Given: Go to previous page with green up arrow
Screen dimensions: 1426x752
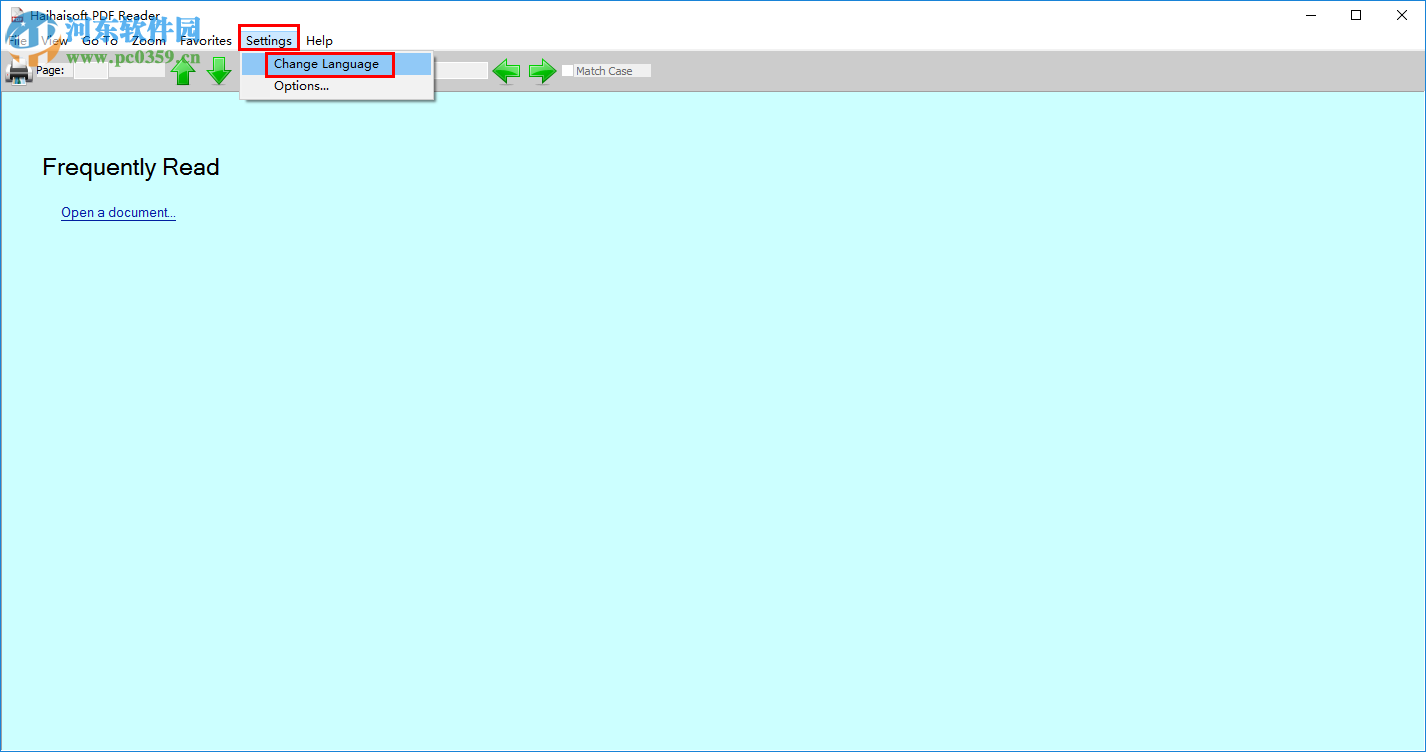Looking at the screenshot, I should [x=184, y=70].
